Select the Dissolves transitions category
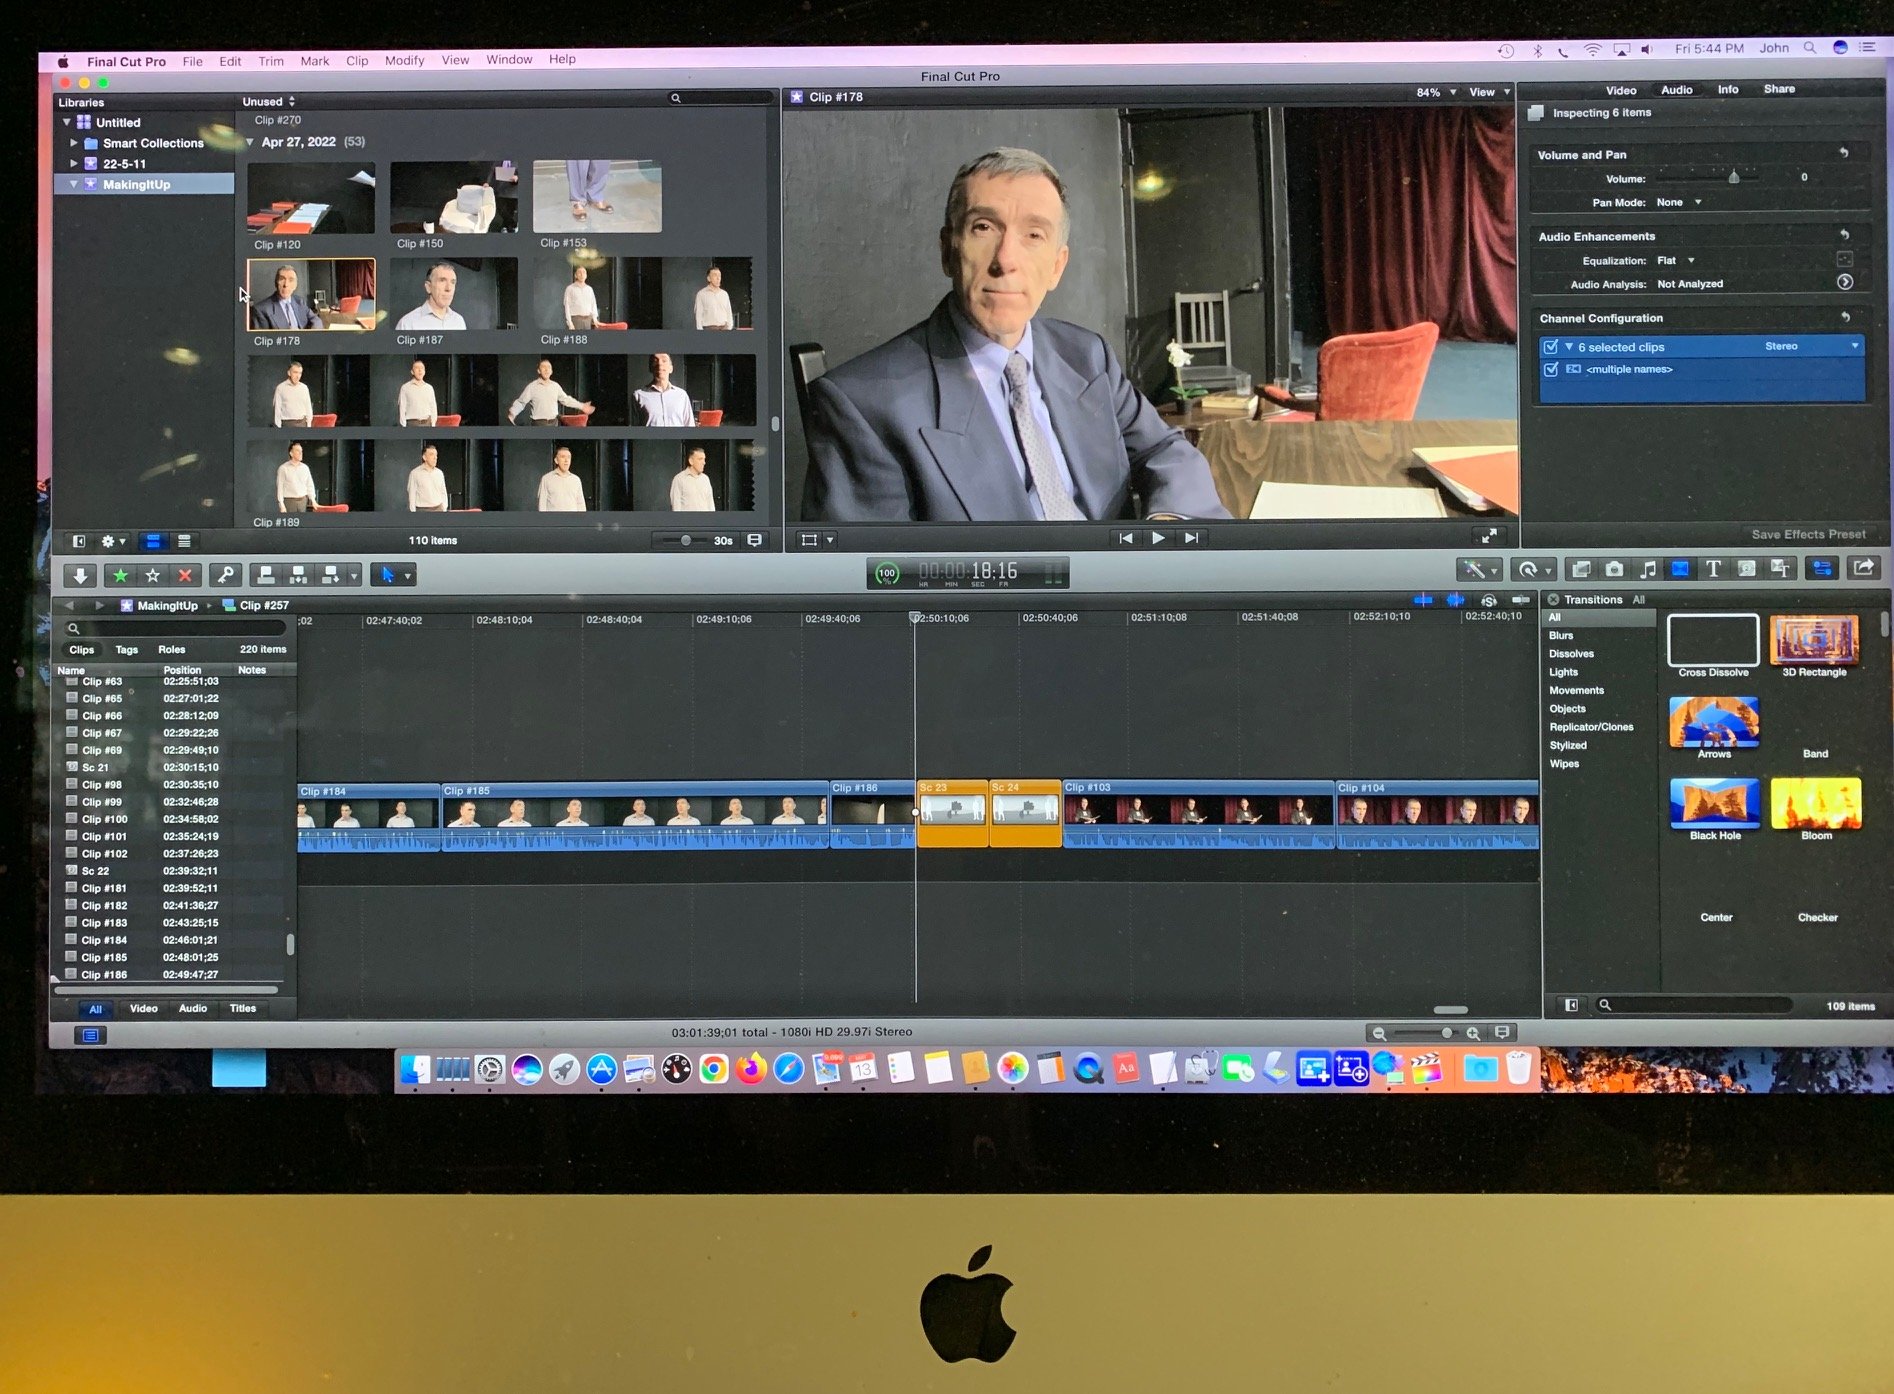1894x1394 pixels. (x=1571, y=653)
